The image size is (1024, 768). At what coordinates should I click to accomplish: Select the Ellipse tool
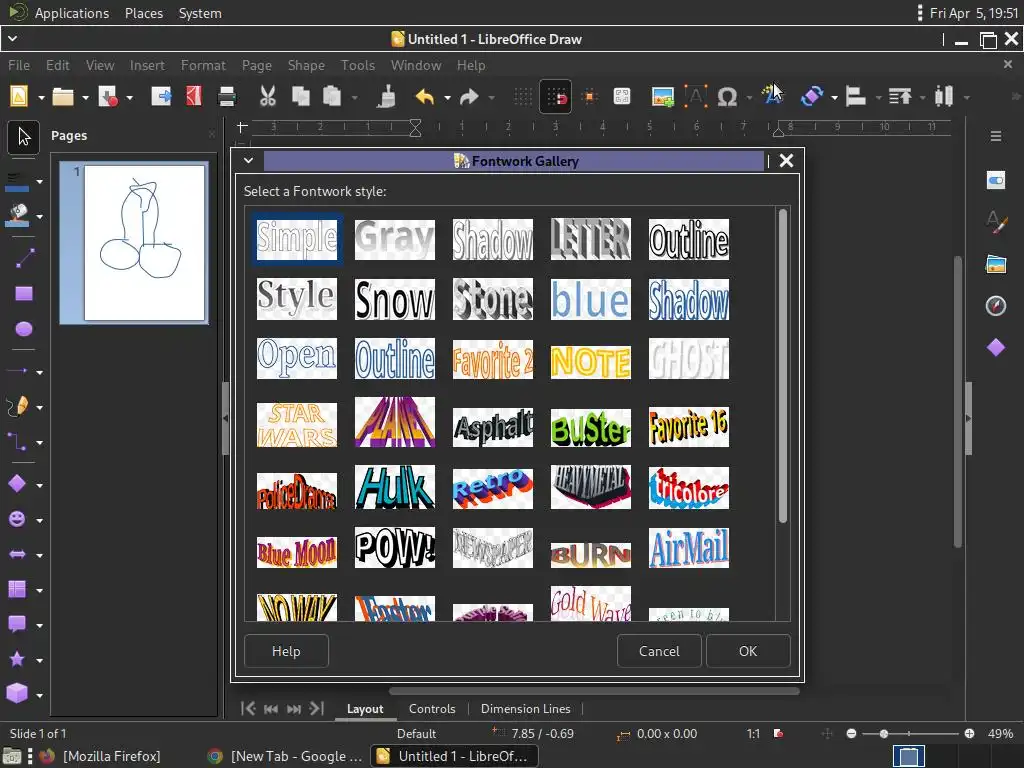(24, 328)
